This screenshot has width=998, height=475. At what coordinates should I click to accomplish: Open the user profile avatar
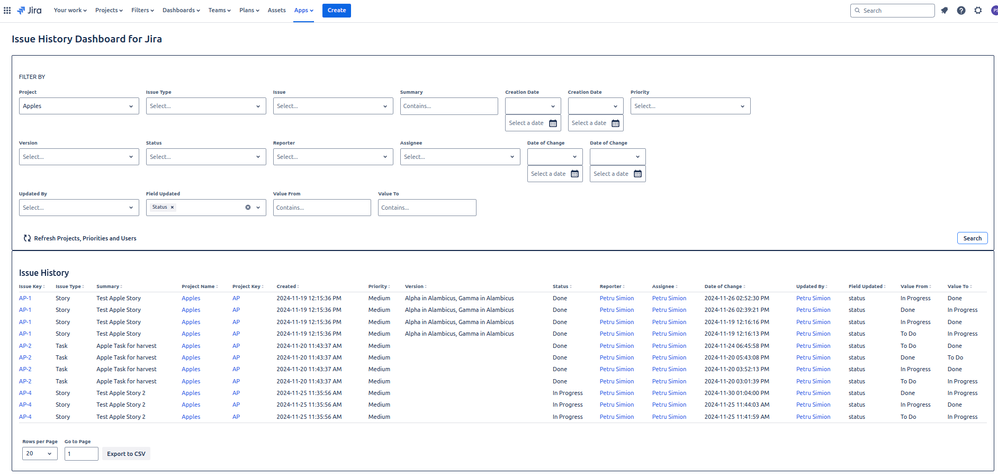pyautogui.click(x=994, y=10)
